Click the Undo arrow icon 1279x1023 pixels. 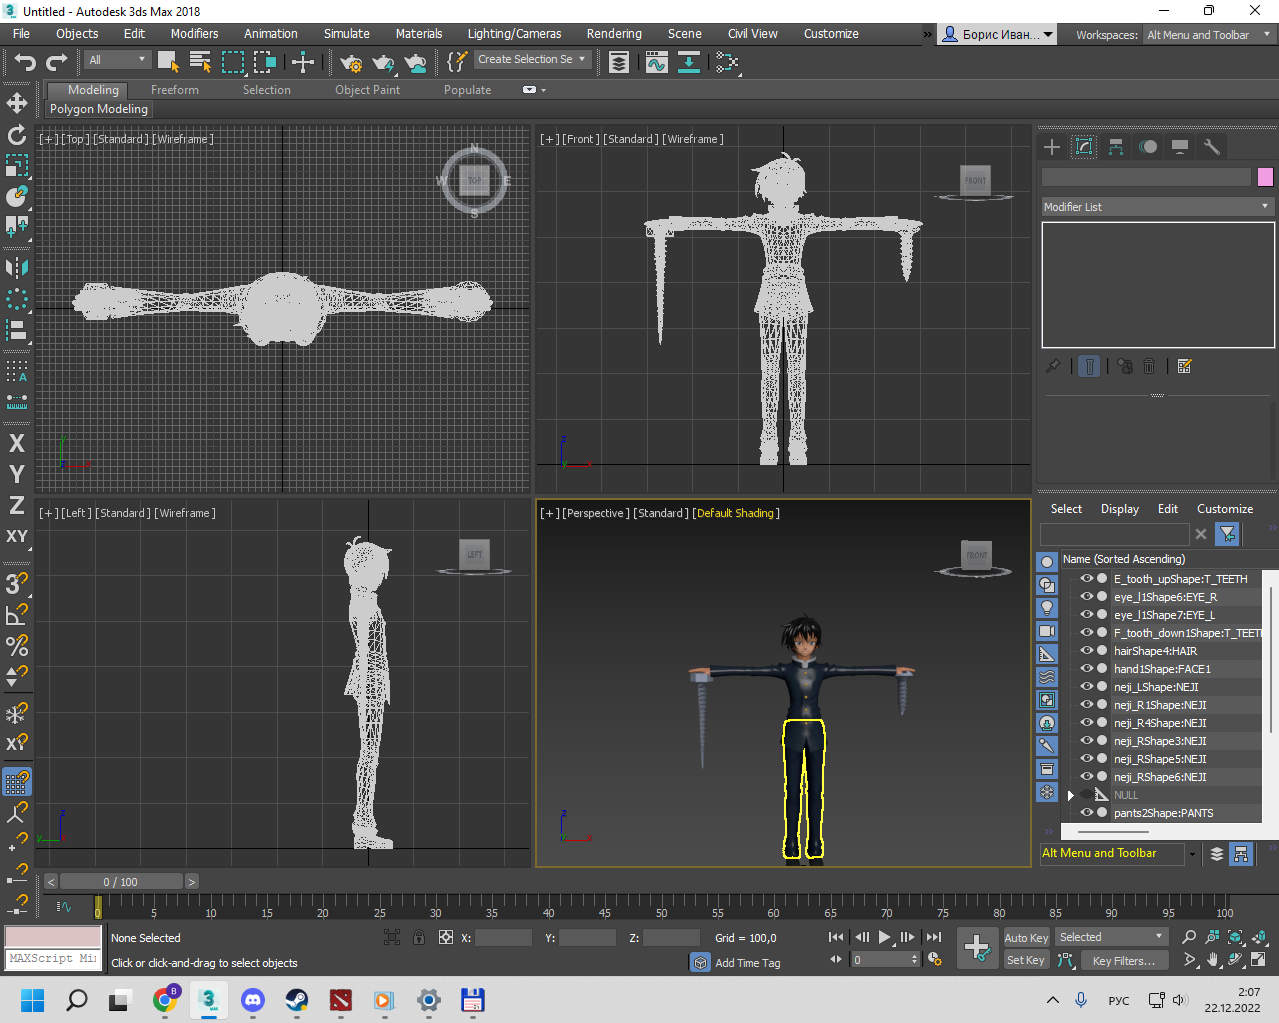pyautogui.click(x=24, y=62)
